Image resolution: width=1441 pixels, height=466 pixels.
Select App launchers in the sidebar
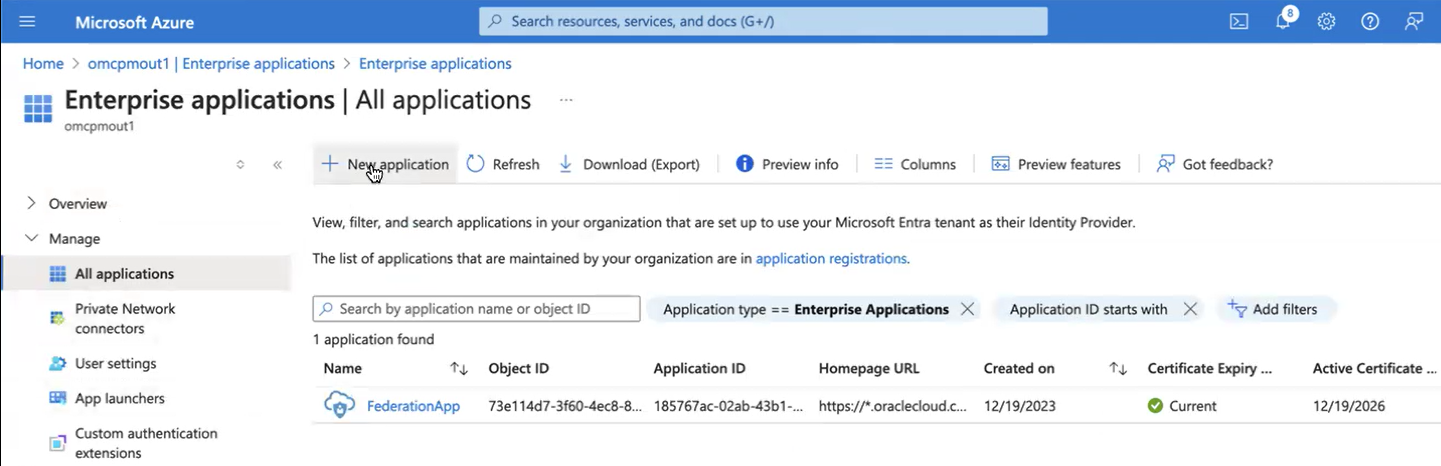coord(119,398)
